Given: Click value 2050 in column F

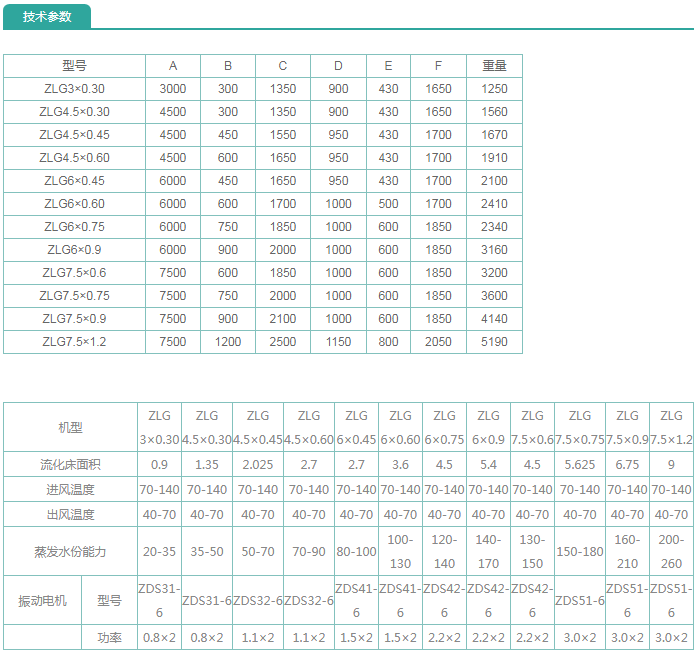Looking at the screenshot, I should pyautogui.click(x=438, y=342).
